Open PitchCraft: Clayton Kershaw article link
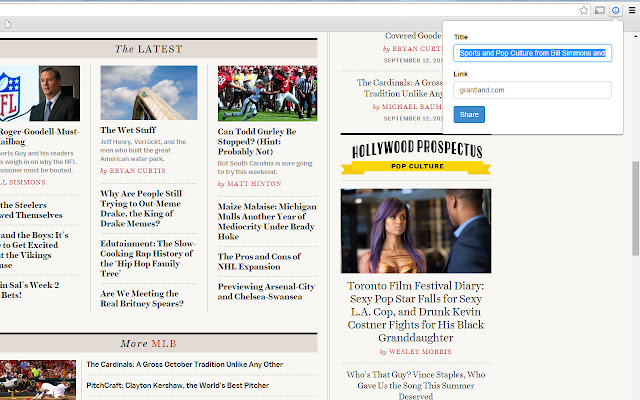Image resolution: width=640 pixels, height=400 pixels. [x=178, y=385]
